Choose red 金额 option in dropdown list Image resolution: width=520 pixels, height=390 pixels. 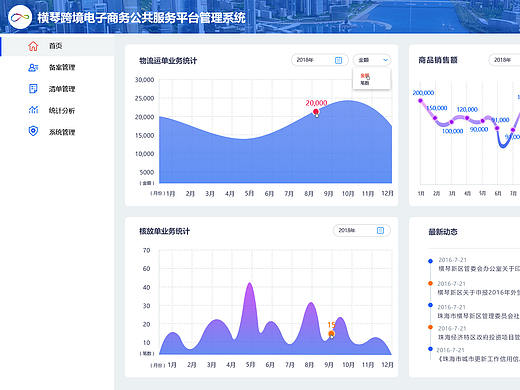[x=364, y=76]
